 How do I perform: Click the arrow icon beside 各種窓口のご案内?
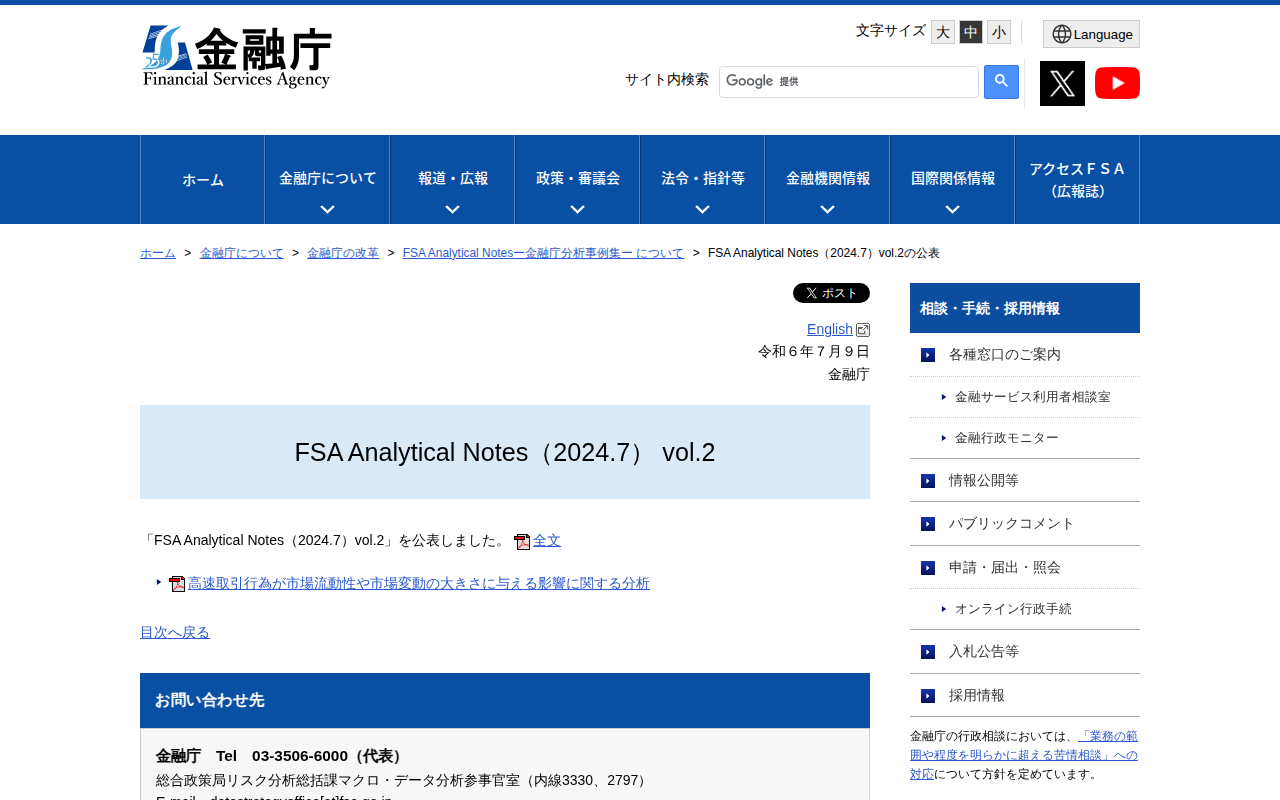click(x=928, y=355)
